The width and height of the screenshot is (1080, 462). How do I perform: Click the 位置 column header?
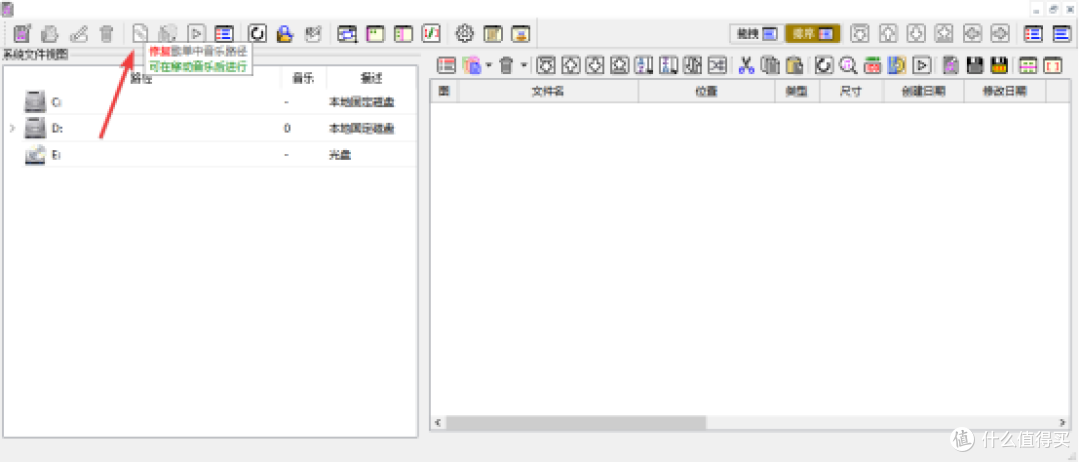(707, 91)
